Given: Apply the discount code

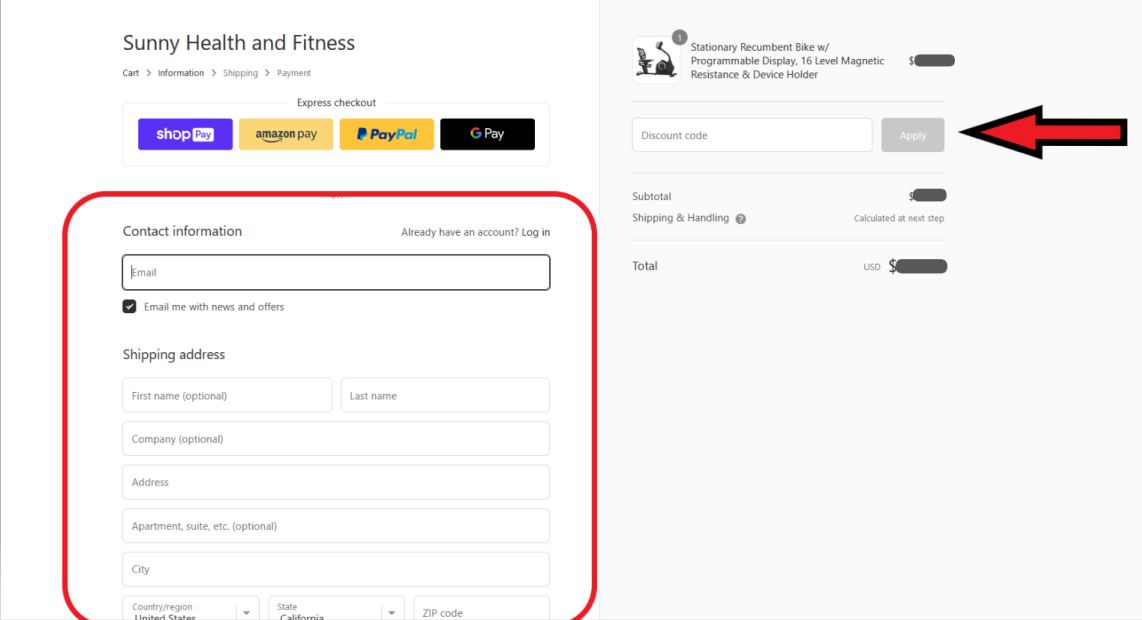Looking at the screenshot, I should (913, 135).
